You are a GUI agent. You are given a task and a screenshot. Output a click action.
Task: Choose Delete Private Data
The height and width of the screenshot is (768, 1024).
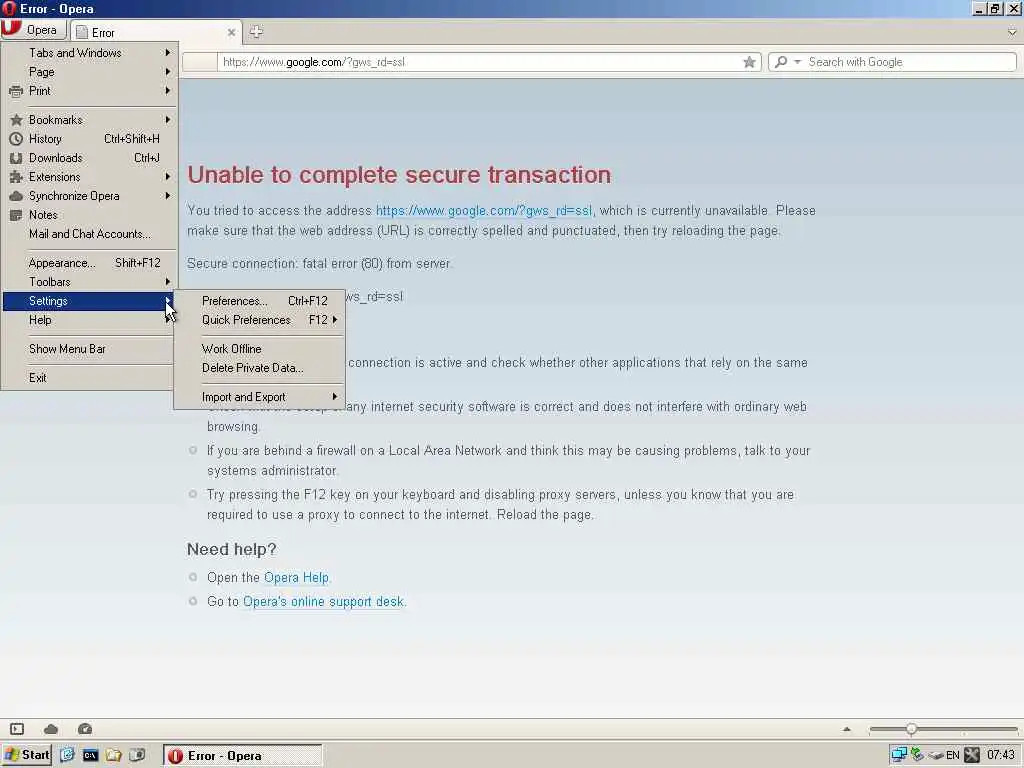pyautogui.click(x=259, y=368)
